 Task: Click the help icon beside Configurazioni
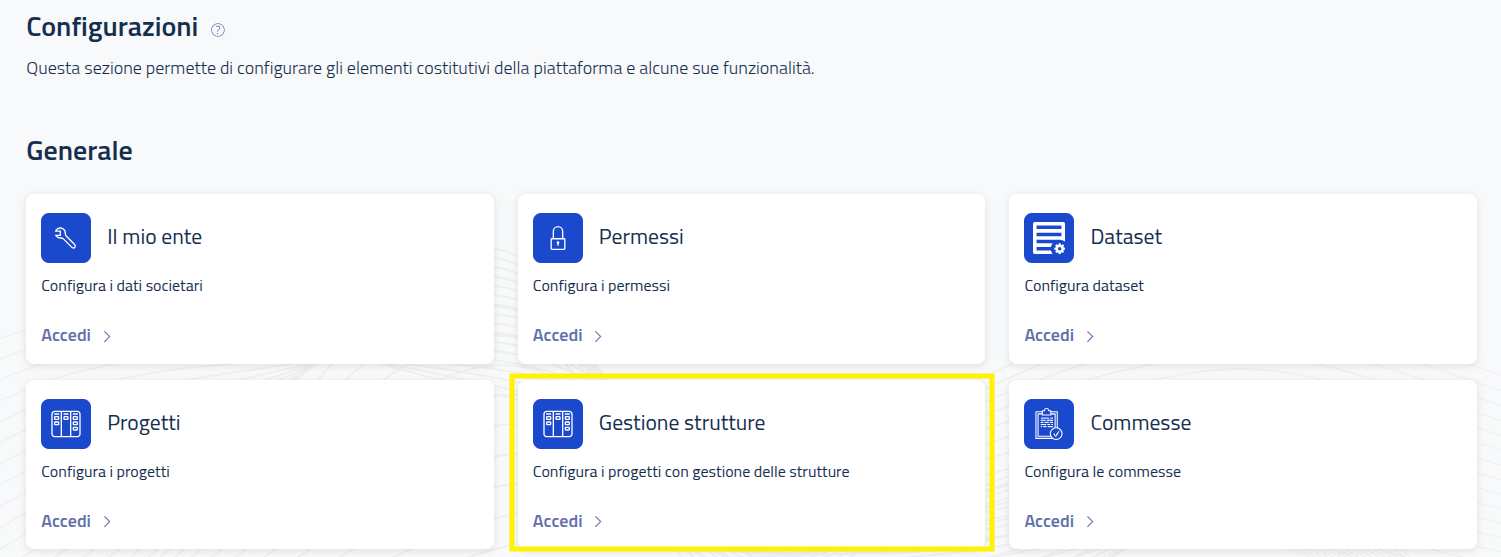tap(218, 30)
